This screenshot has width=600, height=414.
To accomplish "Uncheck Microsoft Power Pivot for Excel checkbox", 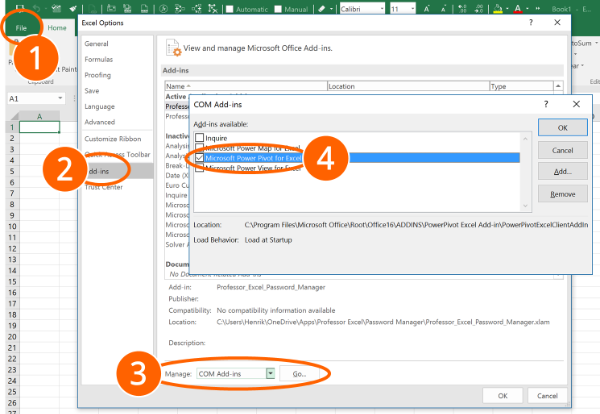I will 199,158.
